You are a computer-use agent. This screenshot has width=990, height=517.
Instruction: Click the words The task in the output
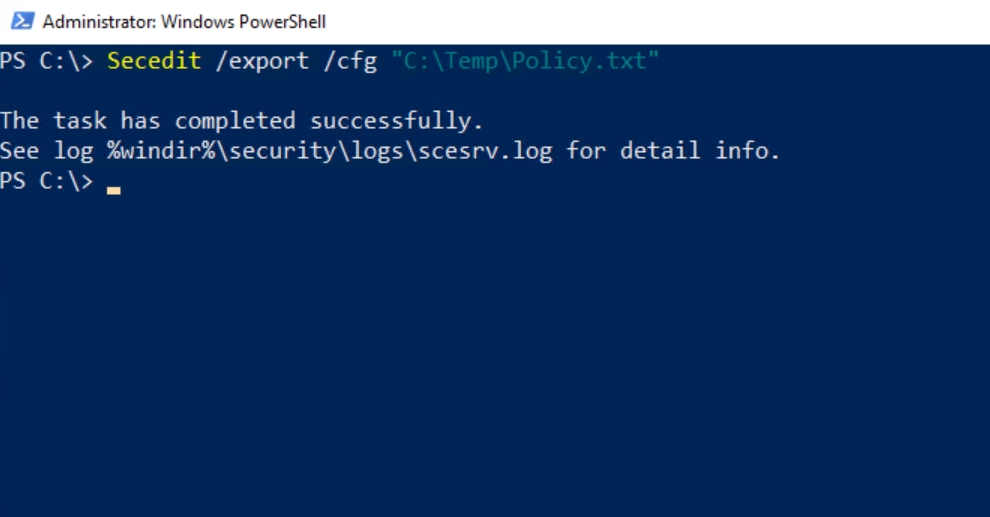point(54,121)
